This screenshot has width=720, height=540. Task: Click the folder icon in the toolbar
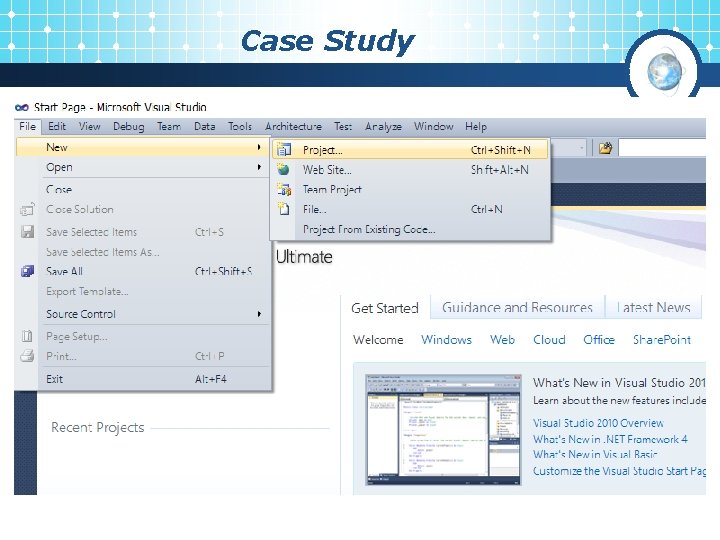tap(605, 148)
